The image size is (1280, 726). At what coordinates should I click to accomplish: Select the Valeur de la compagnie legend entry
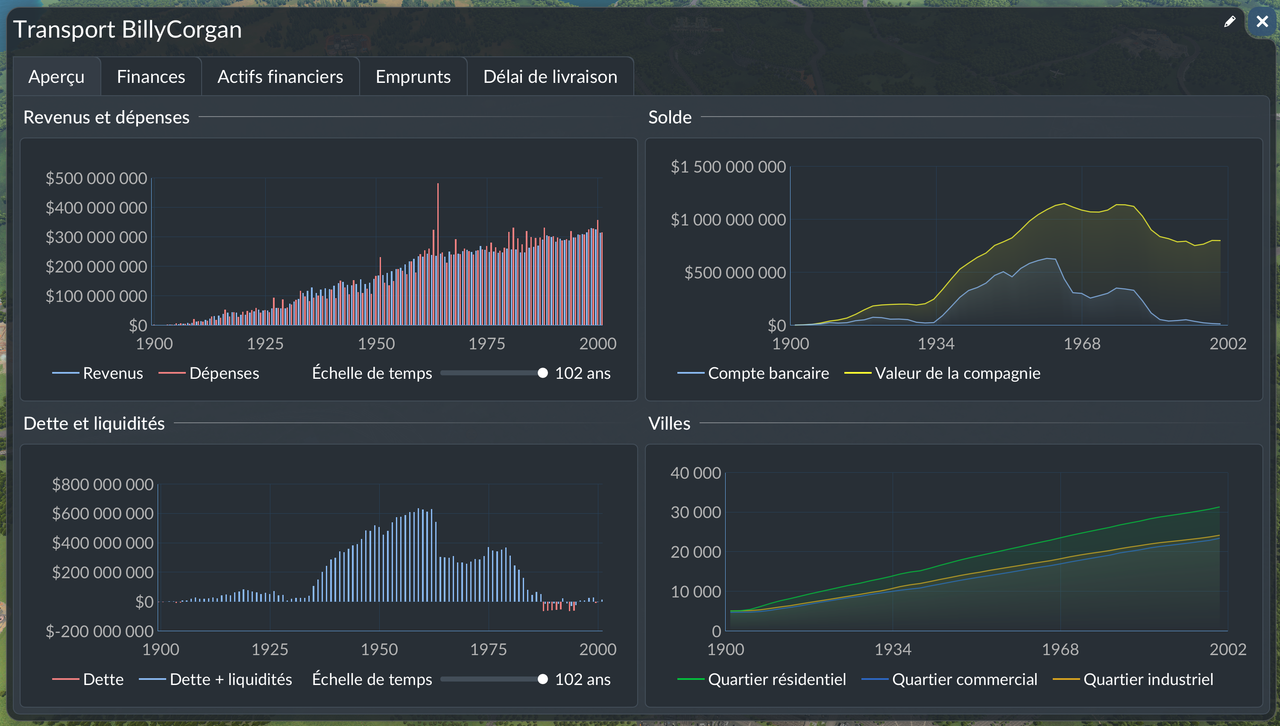pyautogui.click(x=943, y=373)
